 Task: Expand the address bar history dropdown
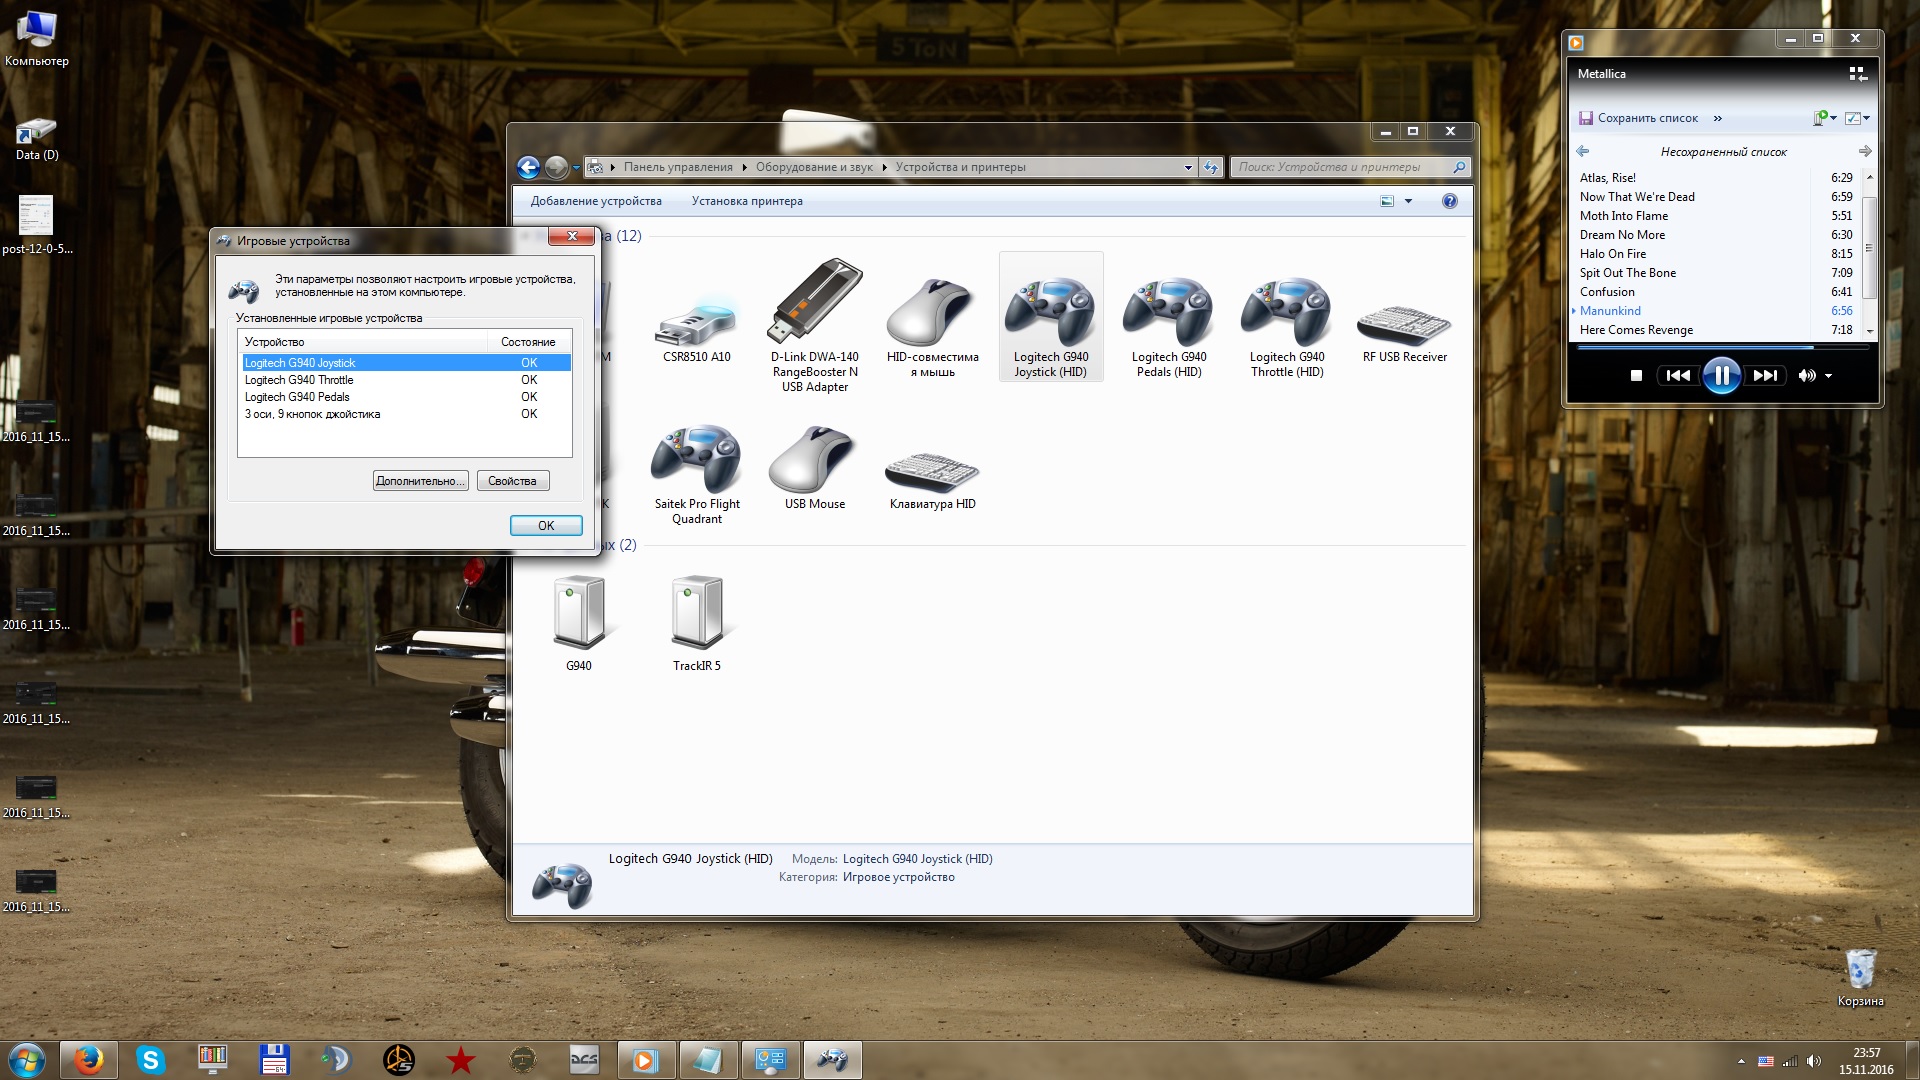1187,168
